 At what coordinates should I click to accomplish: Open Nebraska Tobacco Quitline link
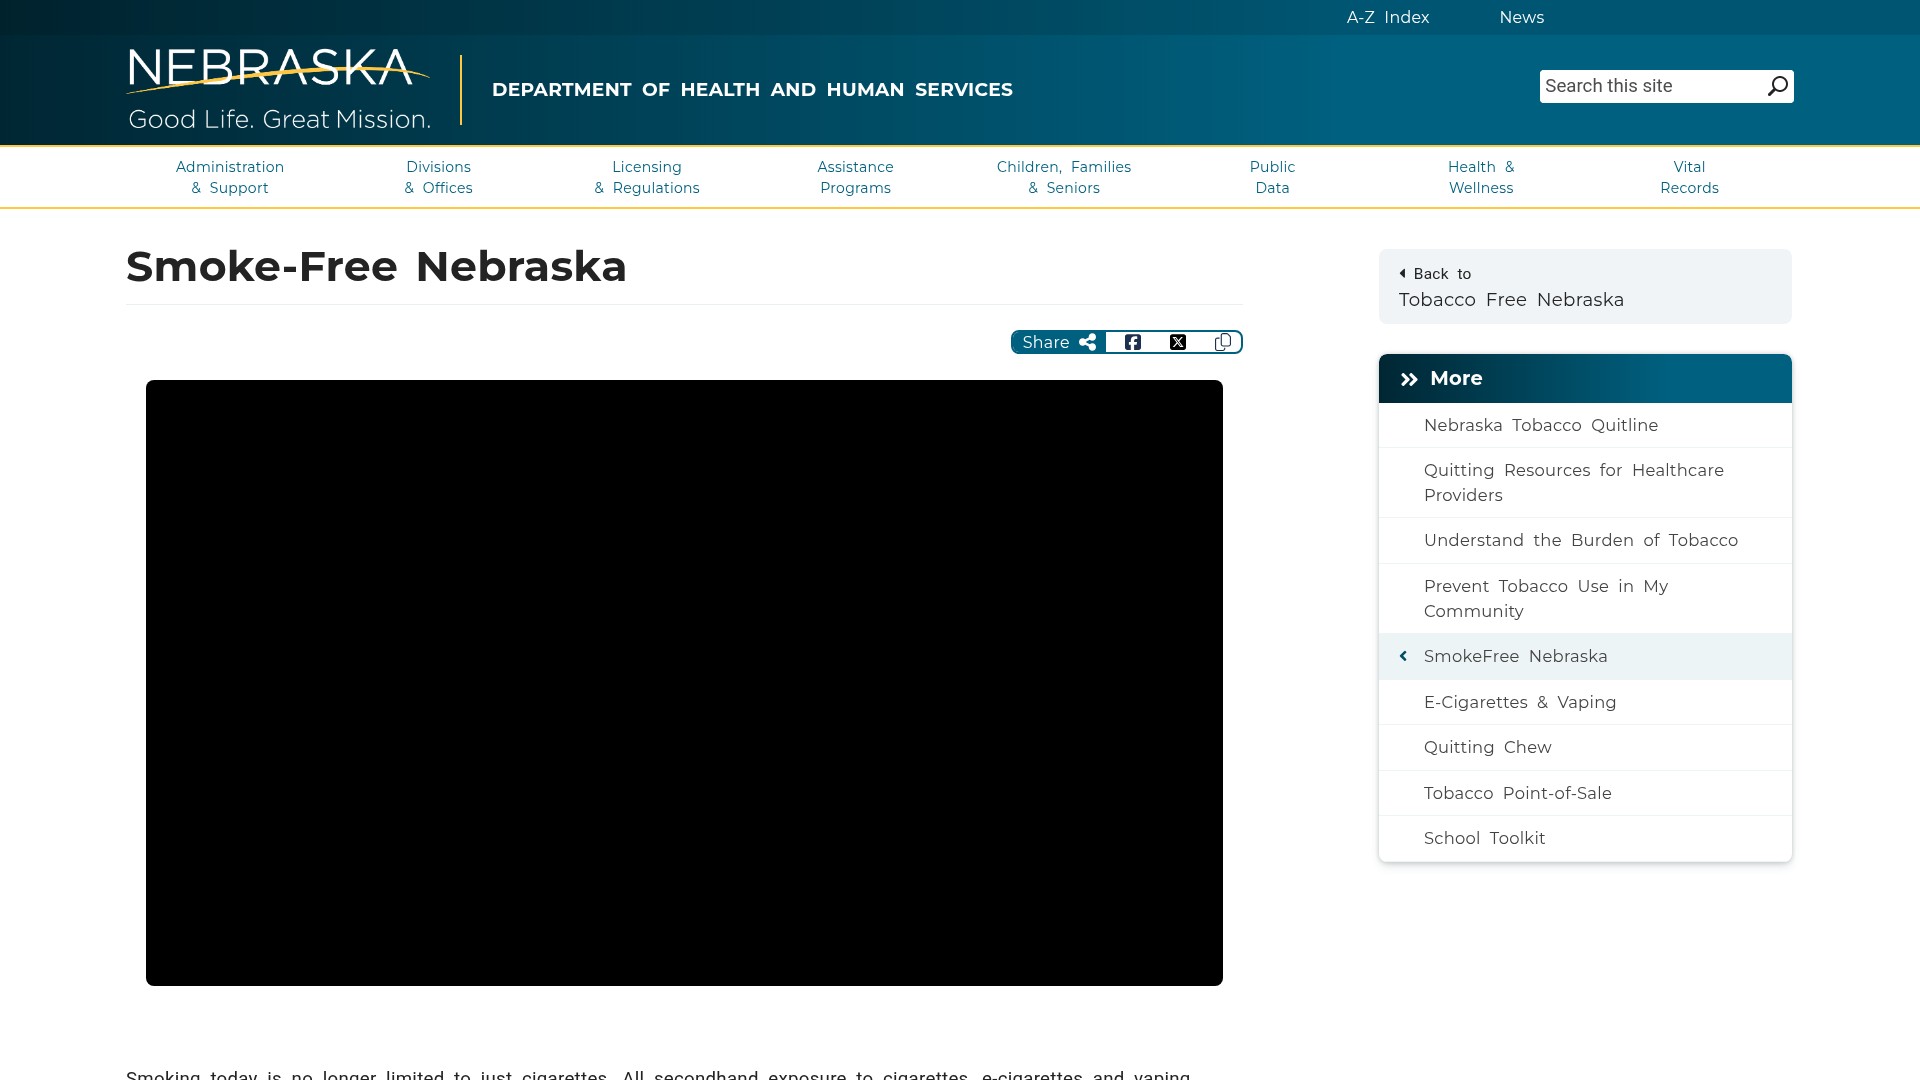tap(1585, 425)
